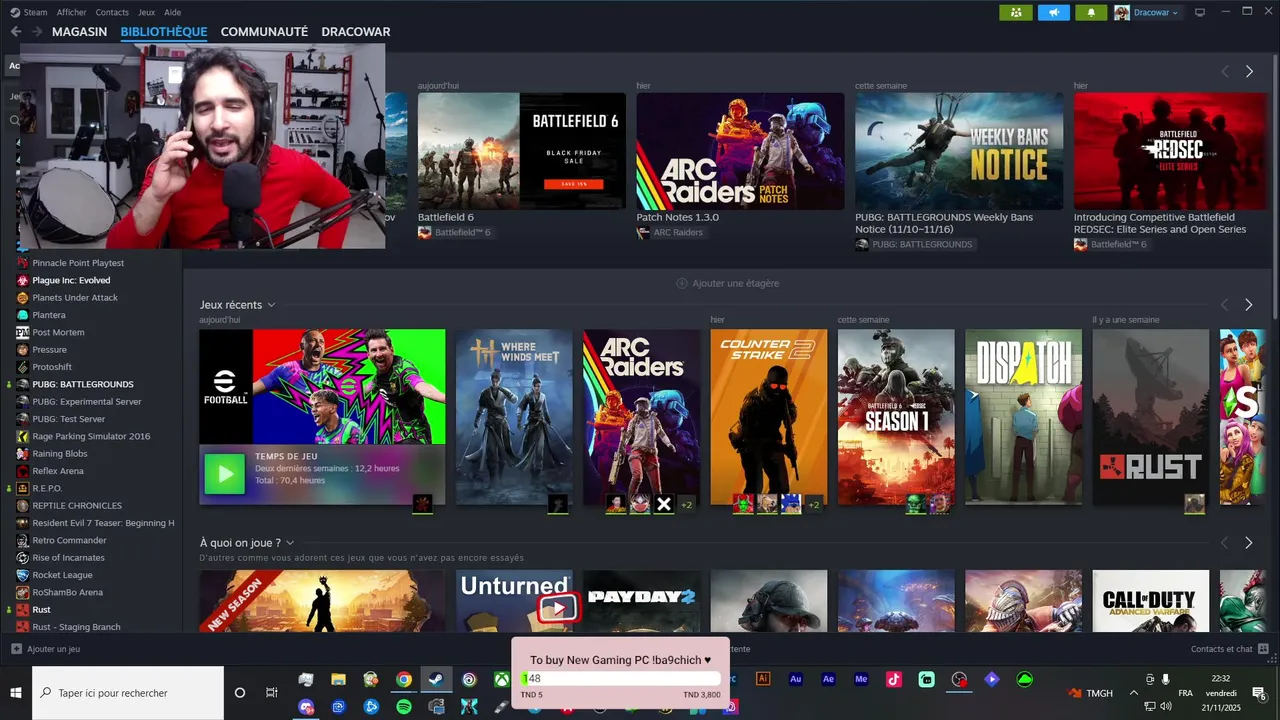Open the Call of Duty Advanced Warfare tile
Screen dimensions: 1280x720
click(x=1151, y=601)
